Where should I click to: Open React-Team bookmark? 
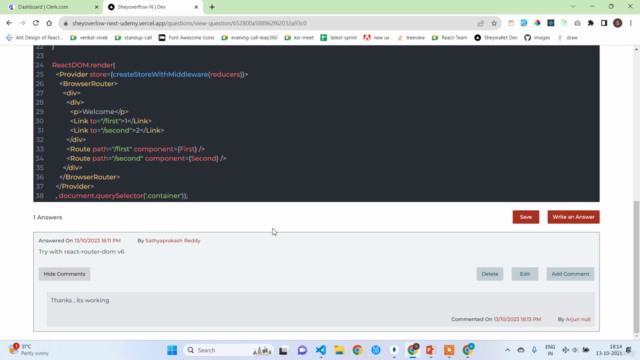click(x=449, y=38)
